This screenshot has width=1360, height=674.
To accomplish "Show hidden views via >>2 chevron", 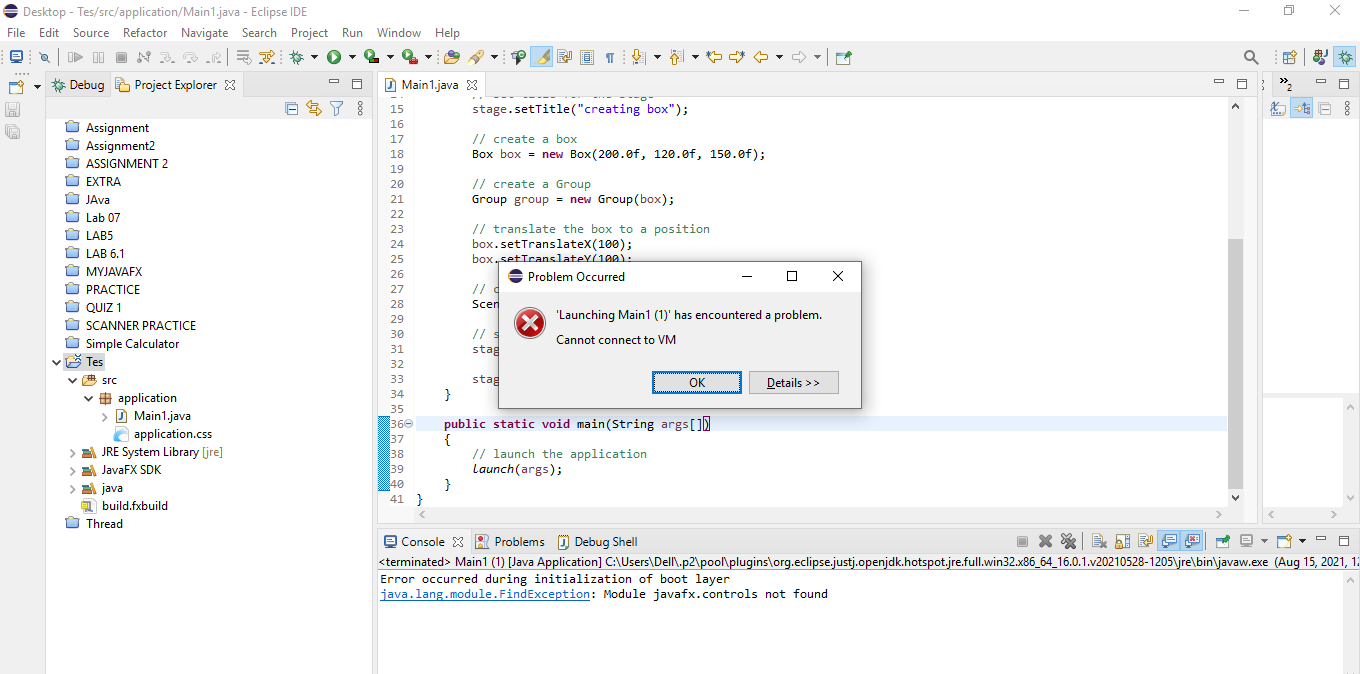I will 1287,85.
